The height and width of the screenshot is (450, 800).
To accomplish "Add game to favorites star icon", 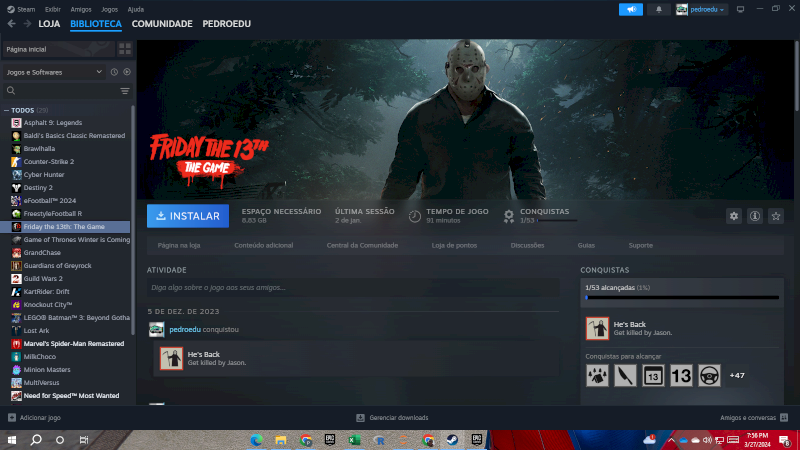I will tap(776, 216).
